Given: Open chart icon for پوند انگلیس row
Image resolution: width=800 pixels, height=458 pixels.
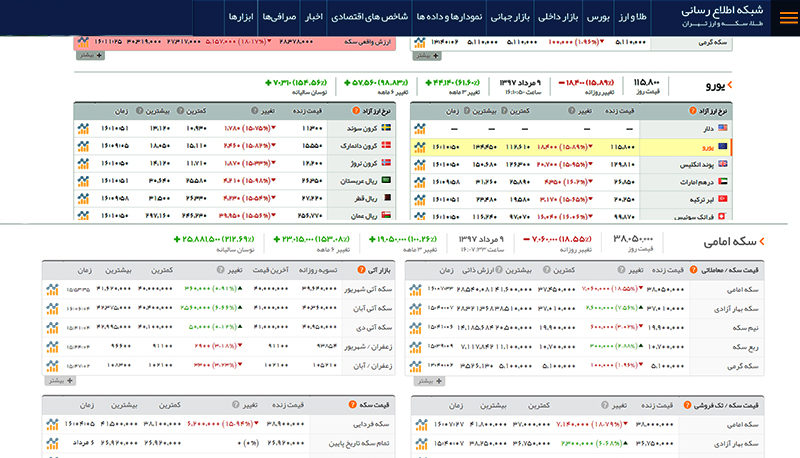Looking at the screenshot, I should [420, 164].
